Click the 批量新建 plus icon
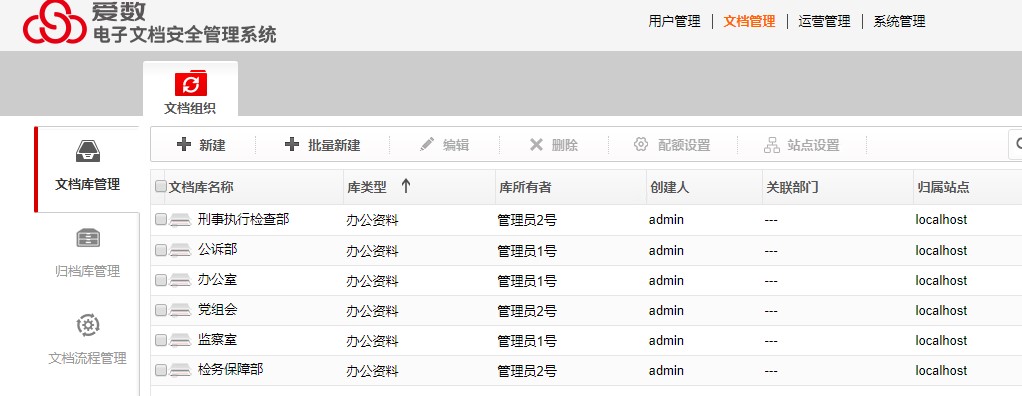Screen dimensions: 1022x396 [x=292, y=145]
